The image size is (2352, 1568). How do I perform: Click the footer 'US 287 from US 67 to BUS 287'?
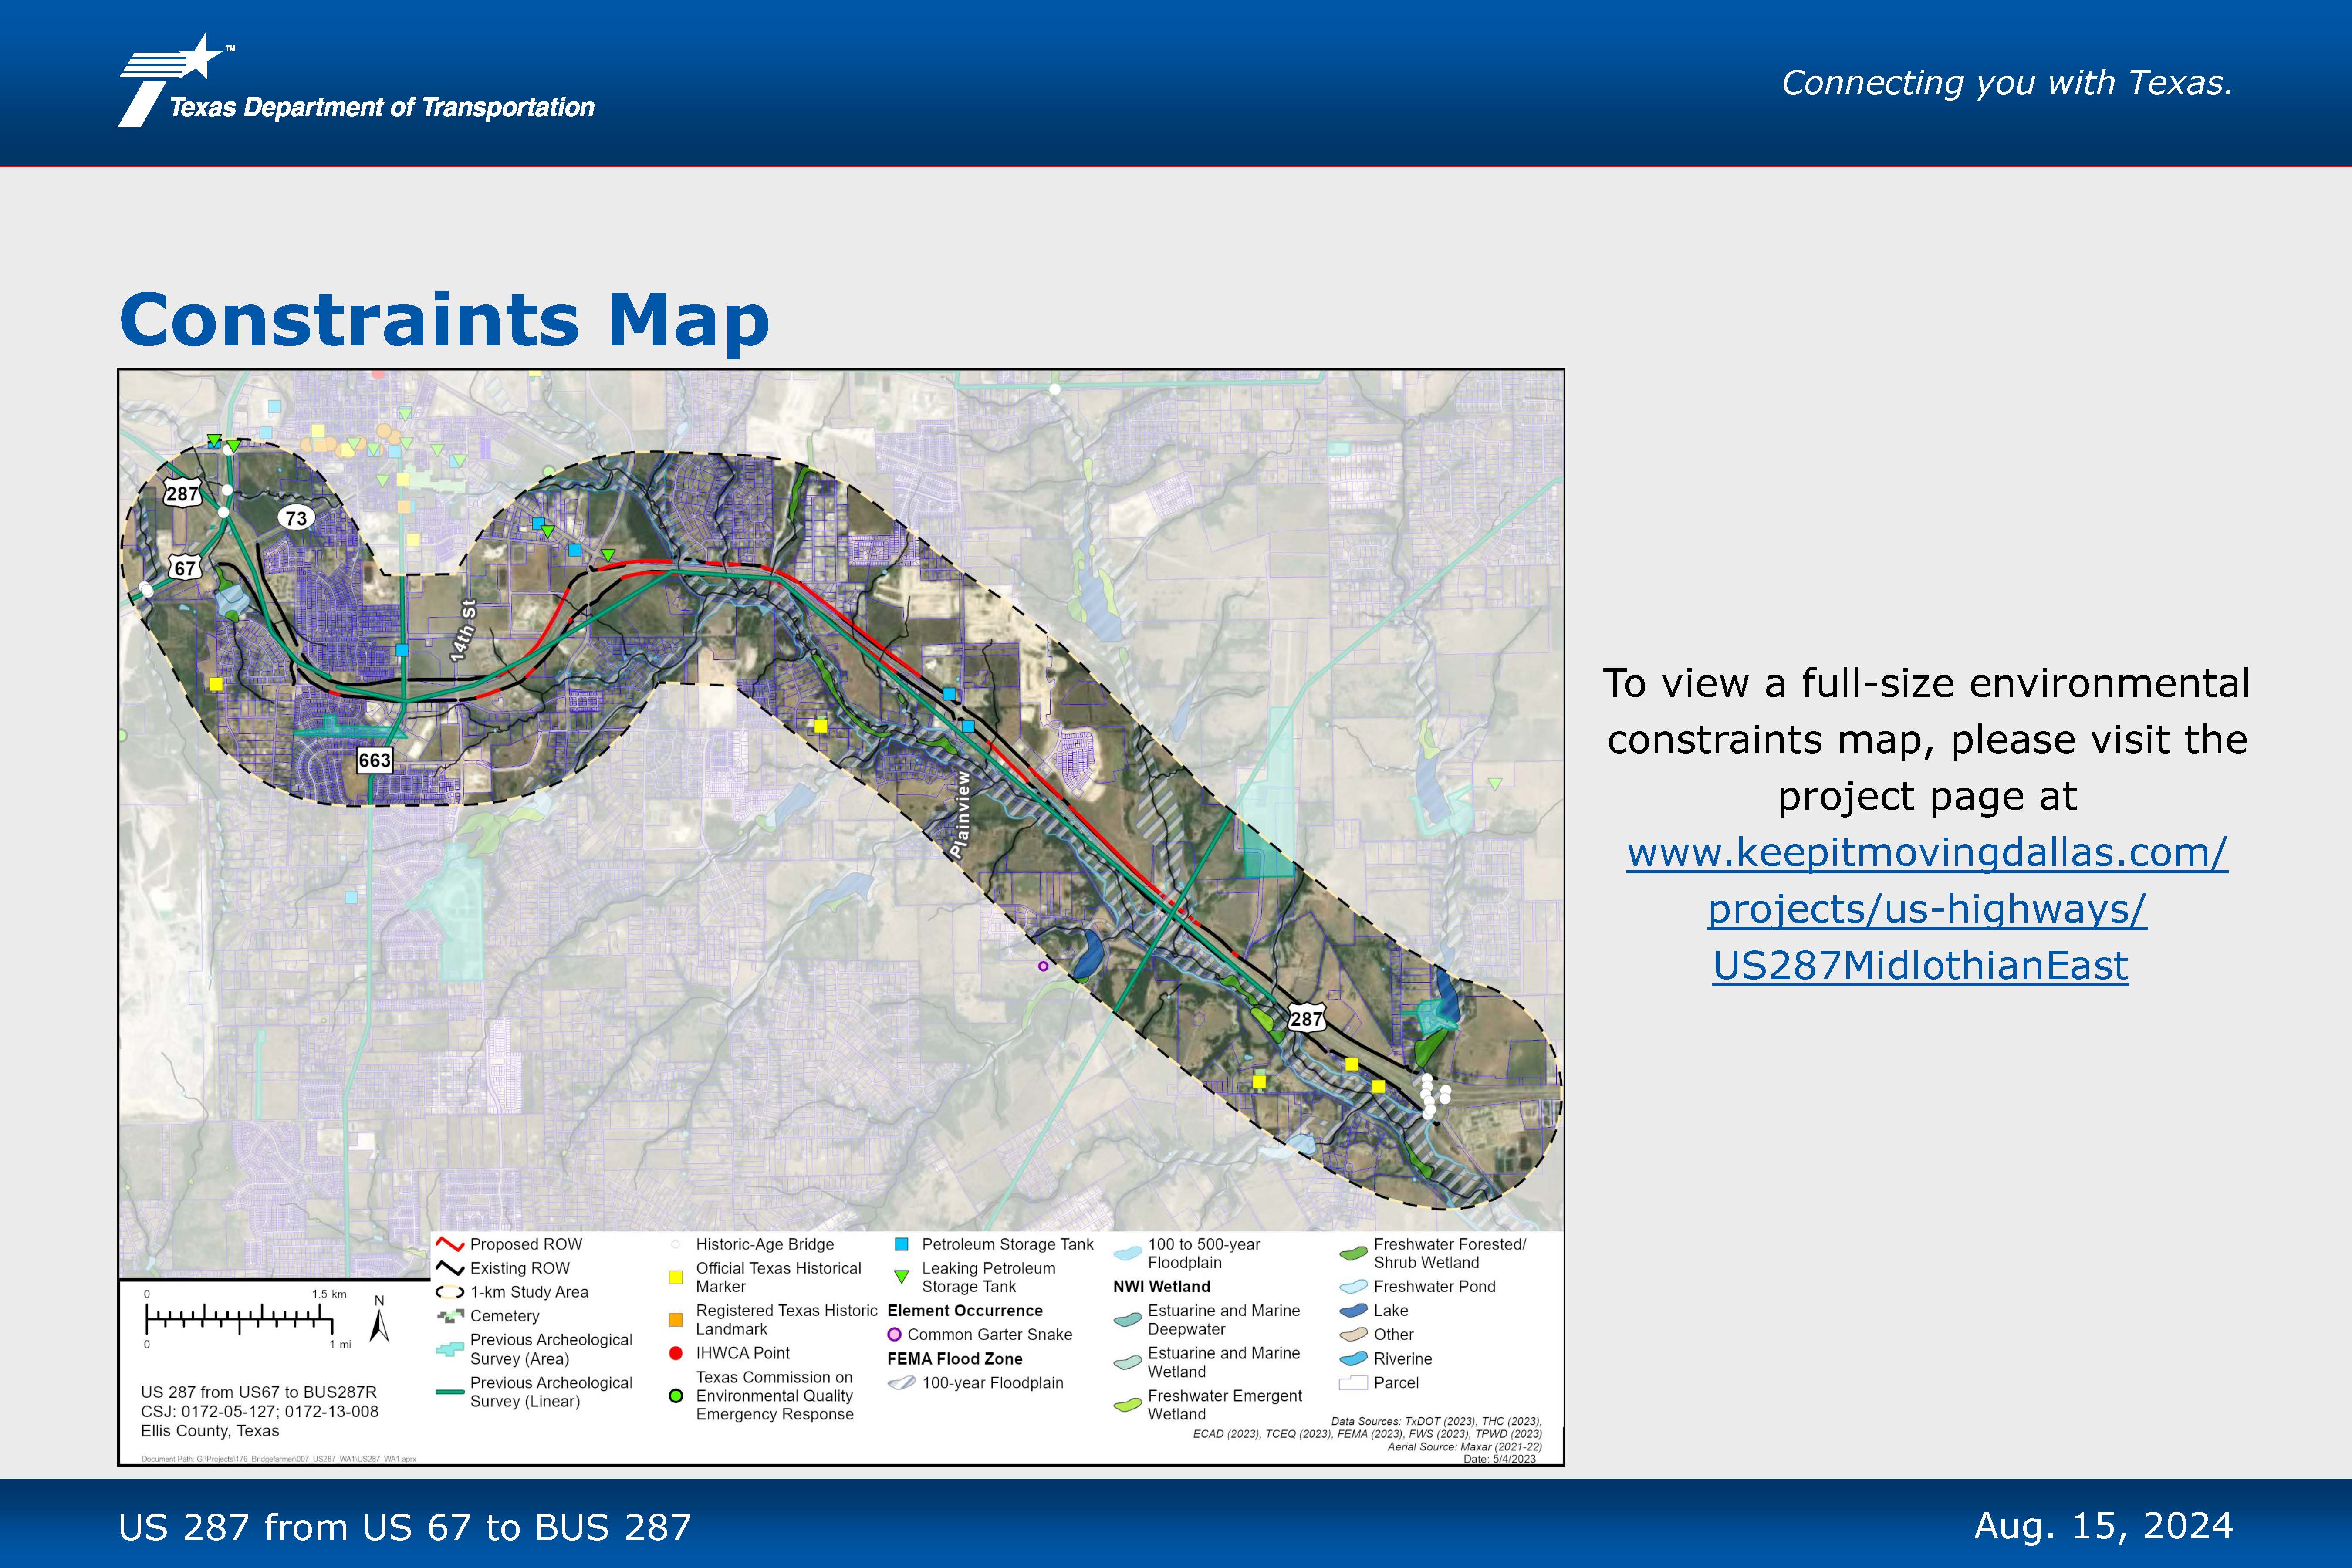(405, 1527)
